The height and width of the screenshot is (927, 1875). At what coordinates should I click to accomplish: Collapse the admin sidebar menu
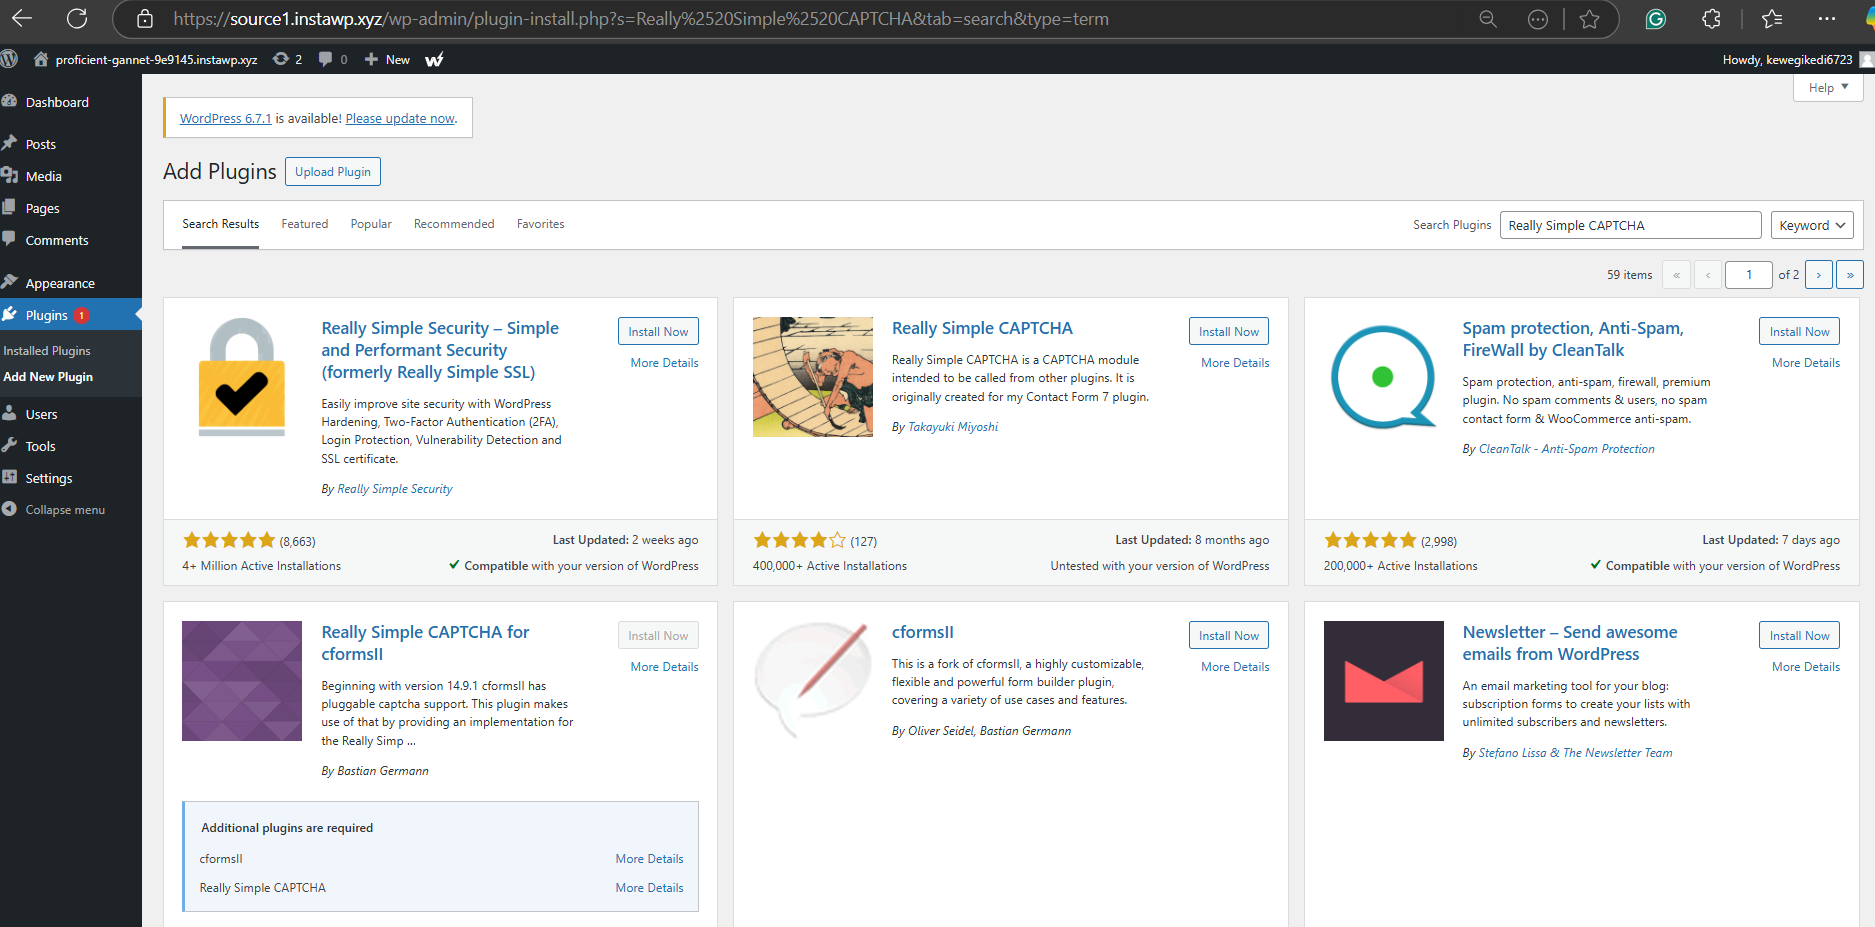(65, 510)
